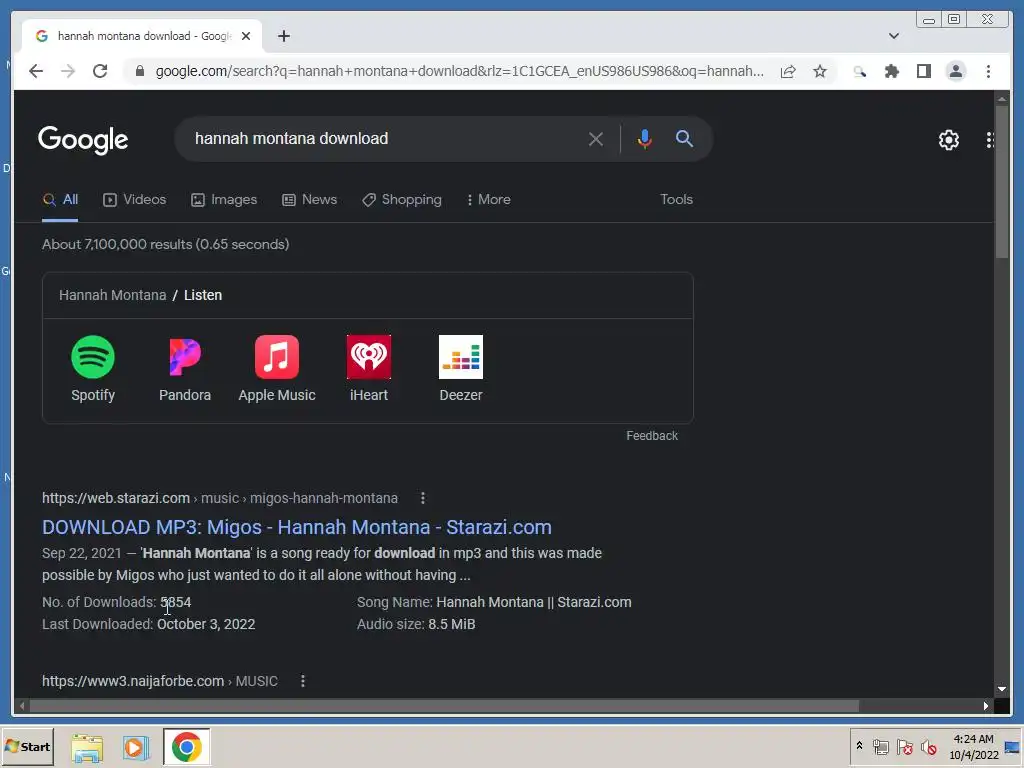
Task: Click the muted volume tray icon
Action: click(x=929, y=746)
